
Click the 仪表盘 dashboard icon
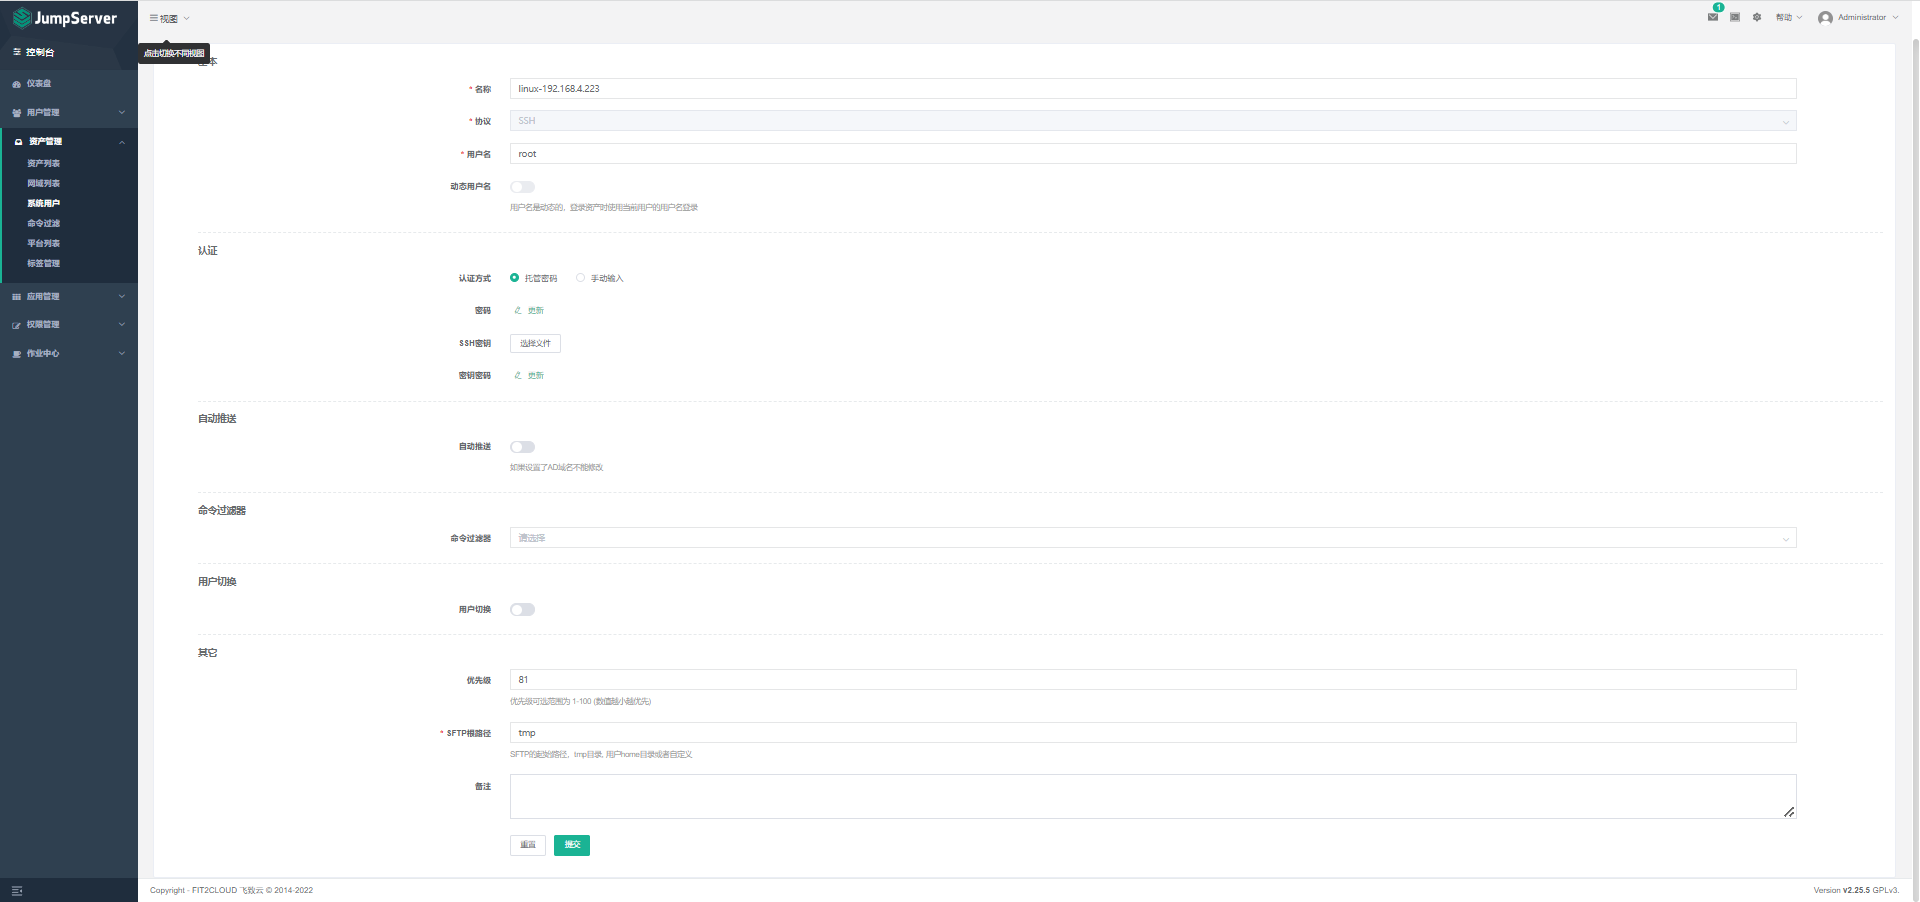pos(17,84)
